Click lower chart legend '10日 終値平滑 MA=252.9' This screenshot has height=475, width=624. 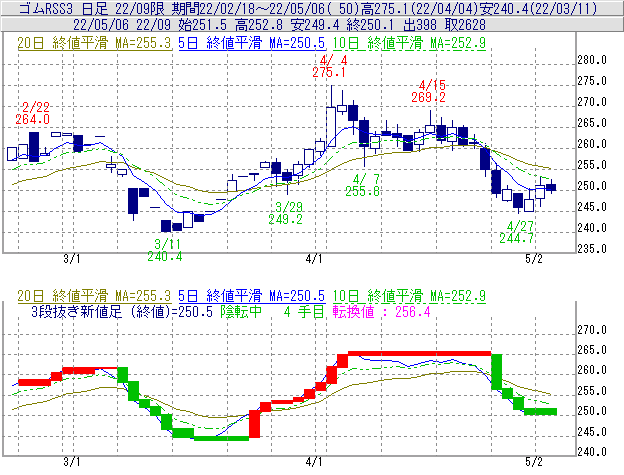point(410,296)
